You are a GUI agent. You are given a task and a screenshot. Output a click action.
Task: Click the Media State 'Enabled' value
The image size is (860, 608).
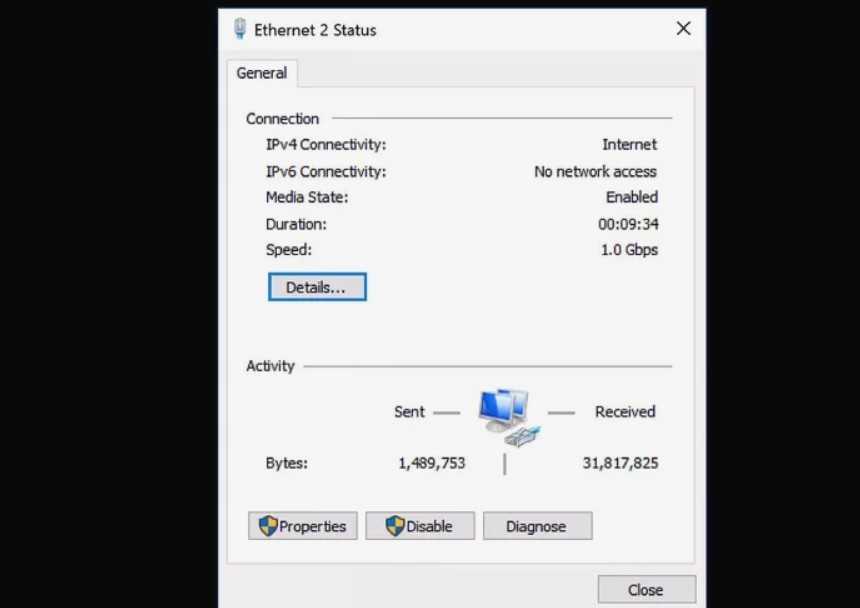coord(631,197)
